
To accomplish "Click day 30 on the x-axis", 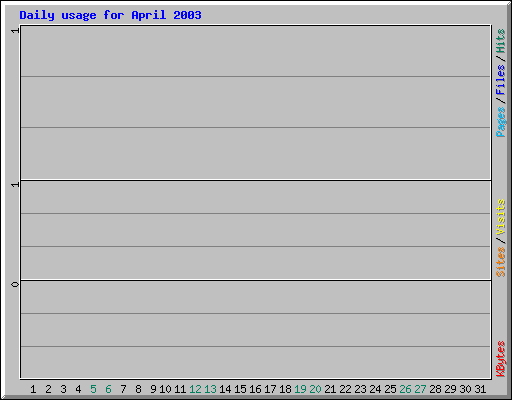I will click(x=465, y=389).
